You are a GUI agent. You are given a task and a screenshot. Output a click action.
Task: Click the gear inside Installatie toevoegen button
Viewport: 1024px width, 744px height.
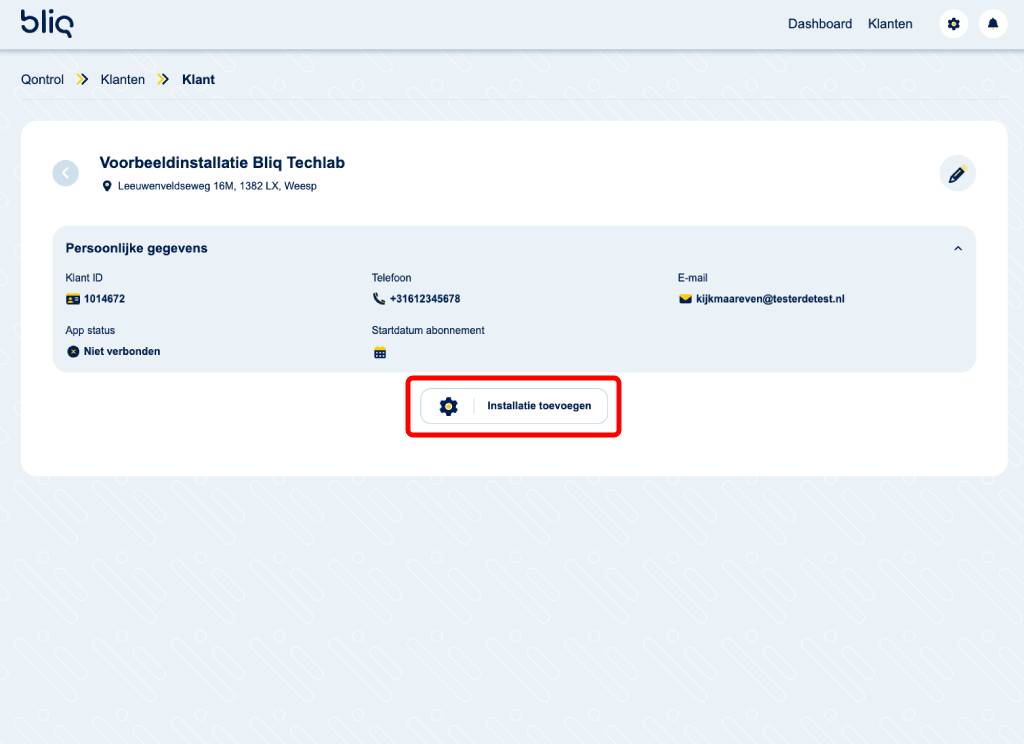pos(448,406)
